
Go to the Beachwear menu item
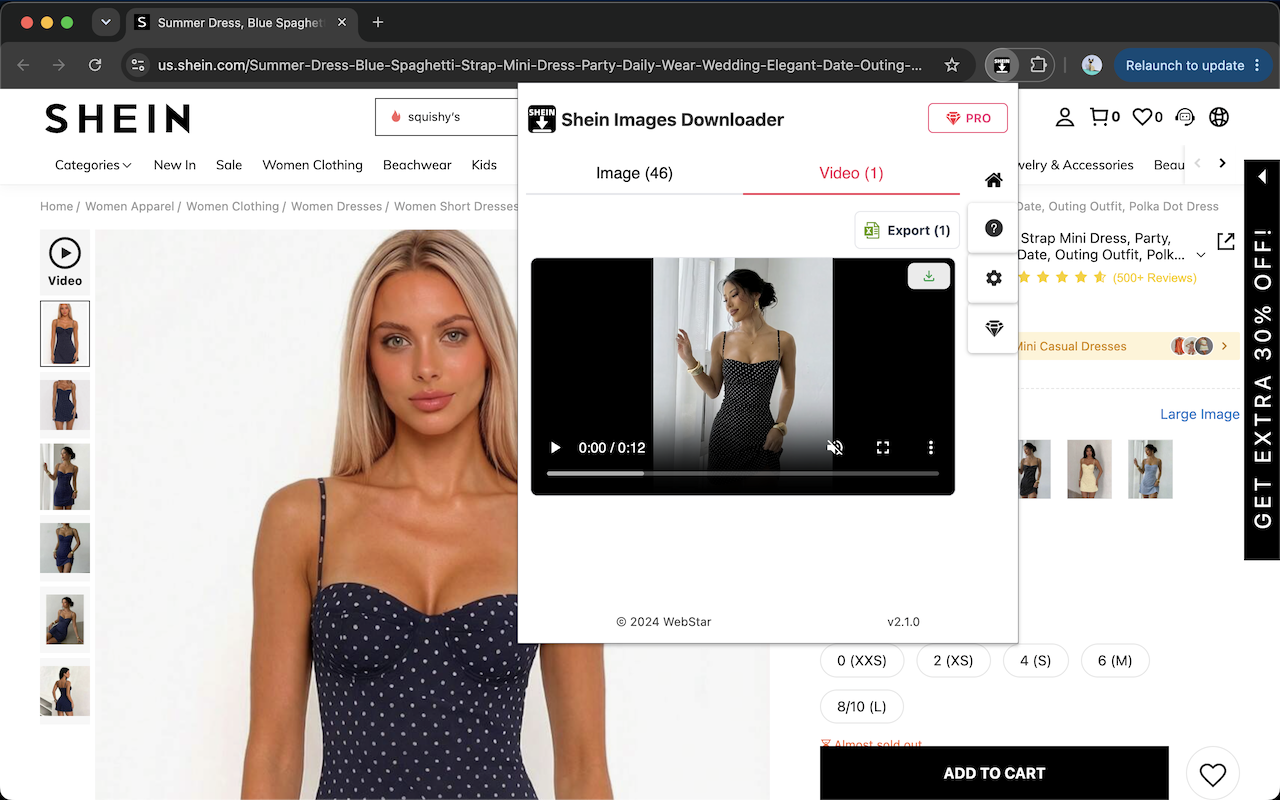417,165
